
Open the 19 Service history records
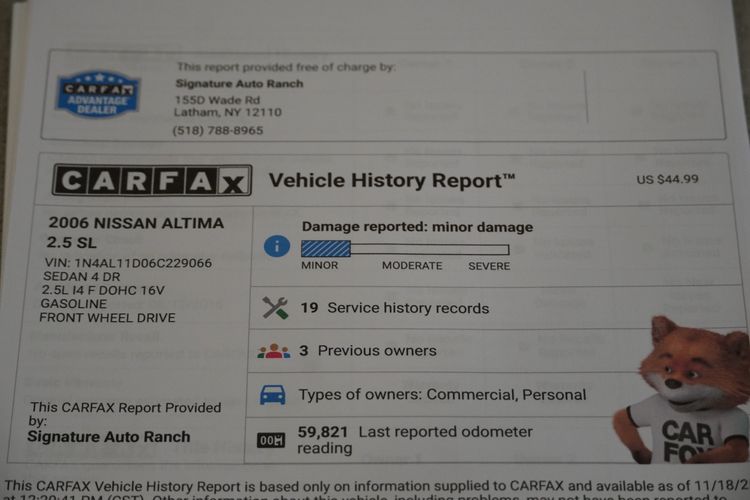[395, 308]
